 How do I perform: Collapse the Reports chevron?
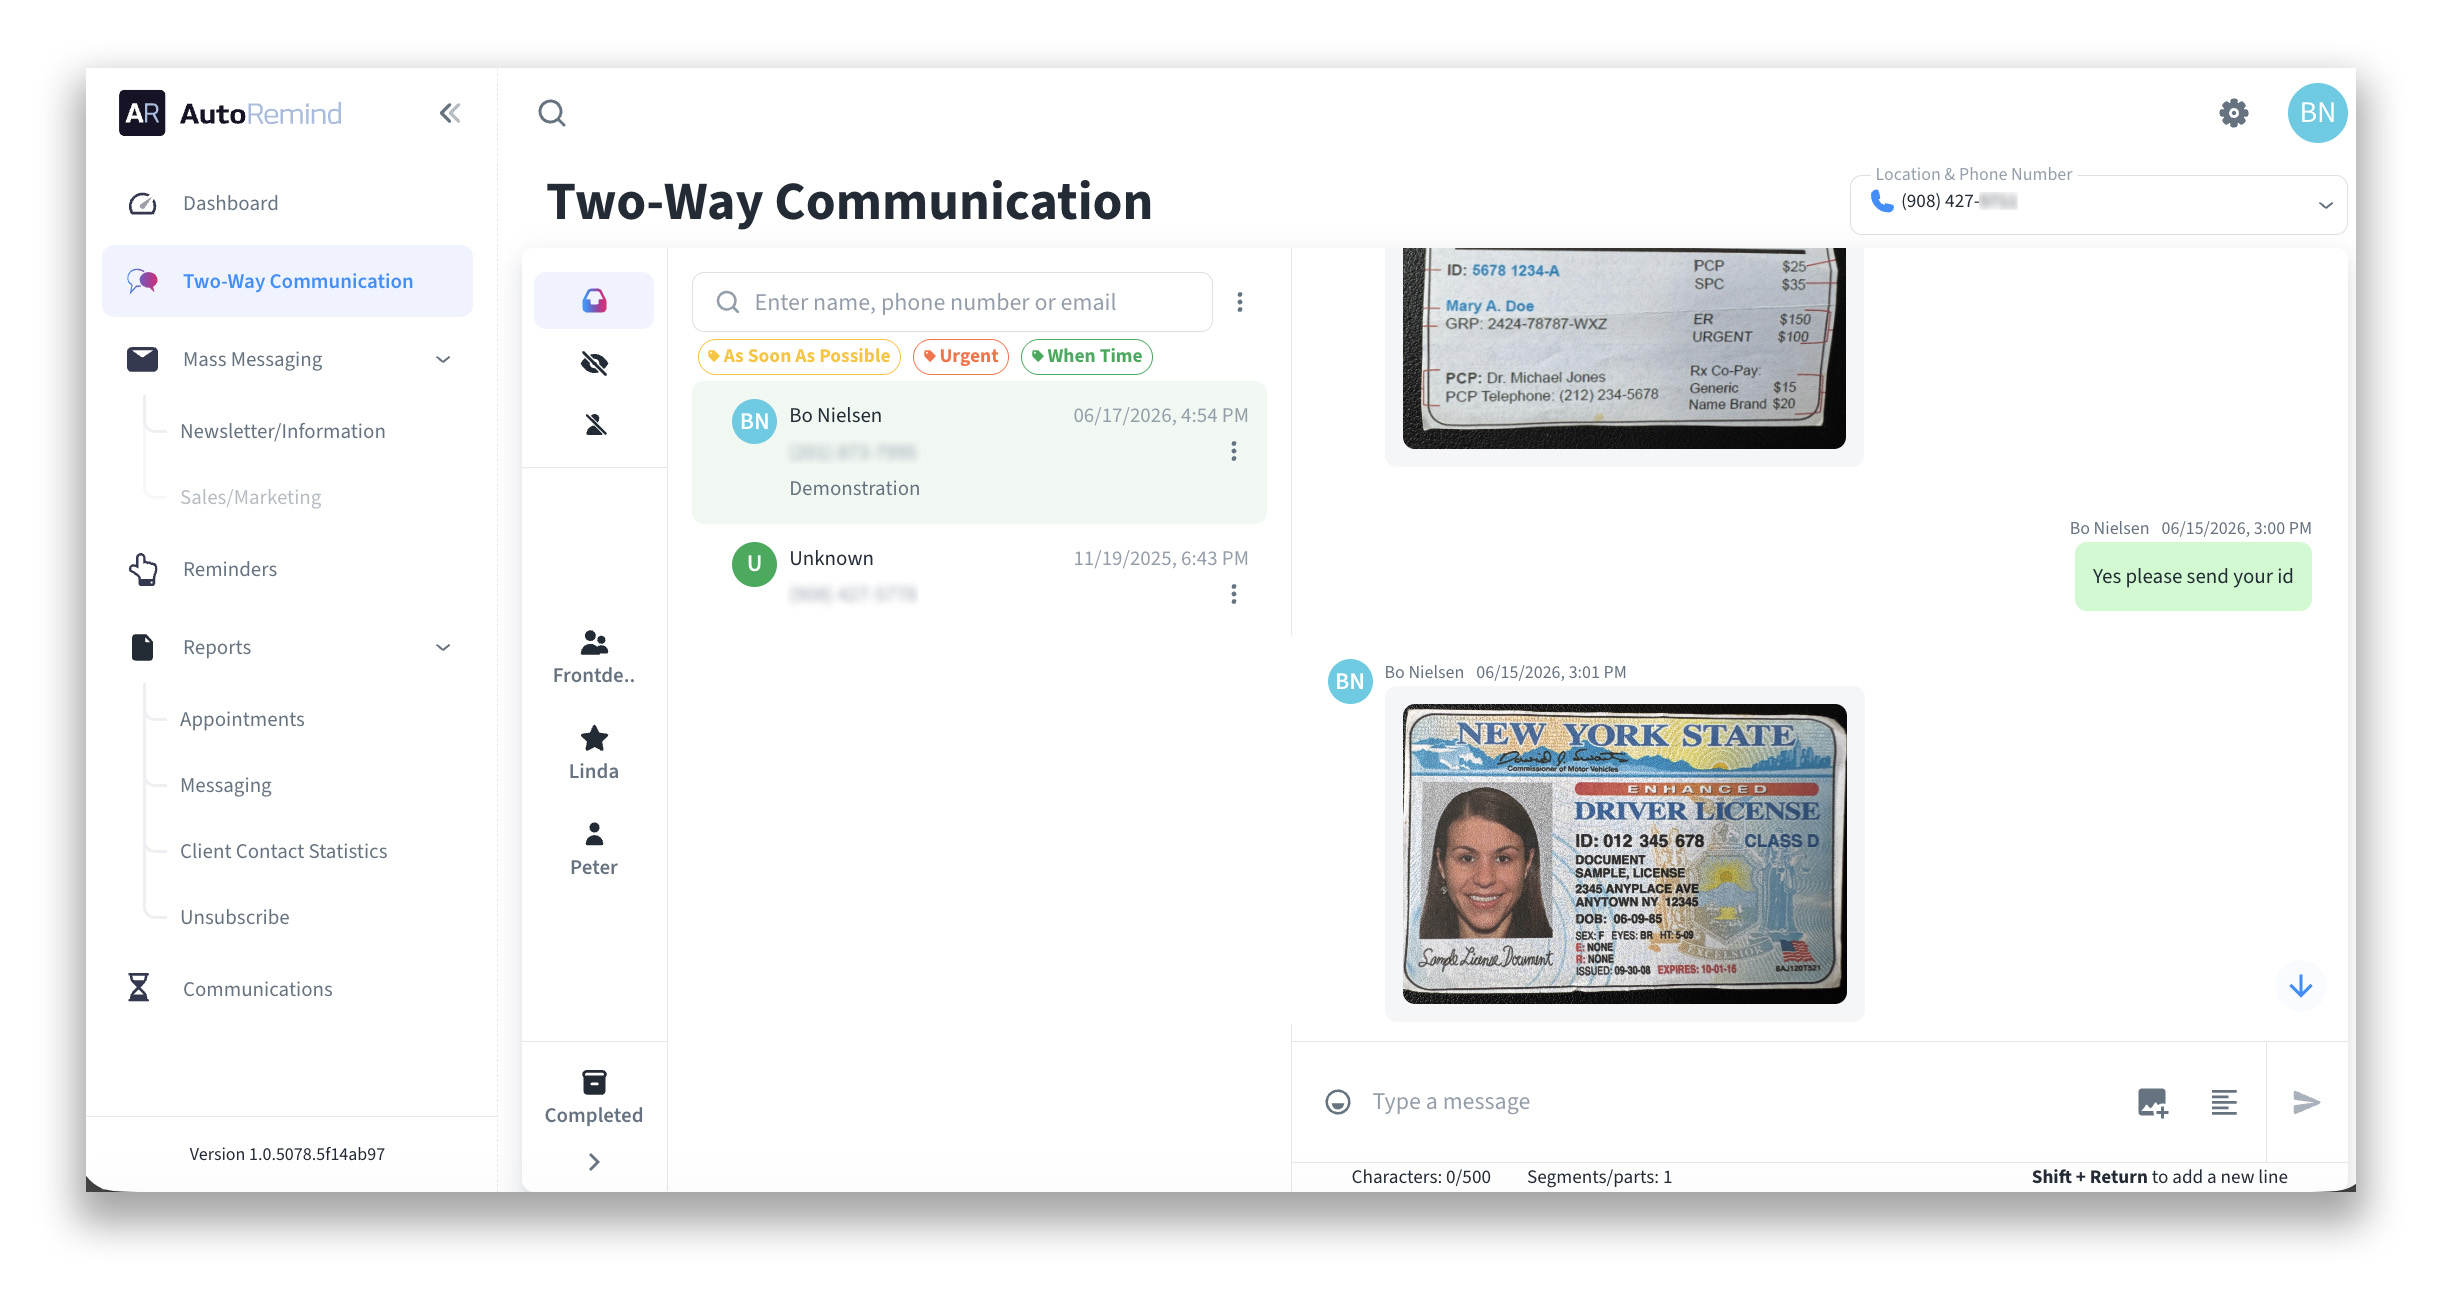point(443,647)
